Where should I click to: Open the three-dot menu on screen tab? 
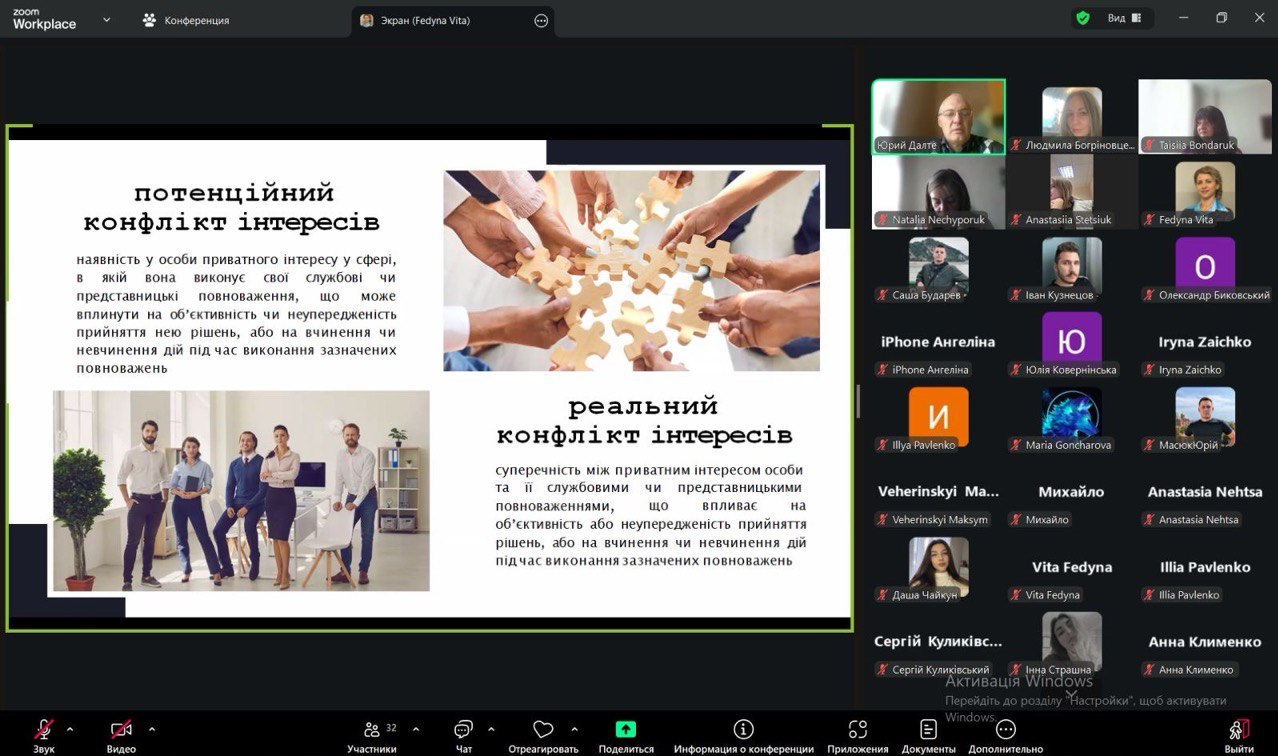[541, 20]
